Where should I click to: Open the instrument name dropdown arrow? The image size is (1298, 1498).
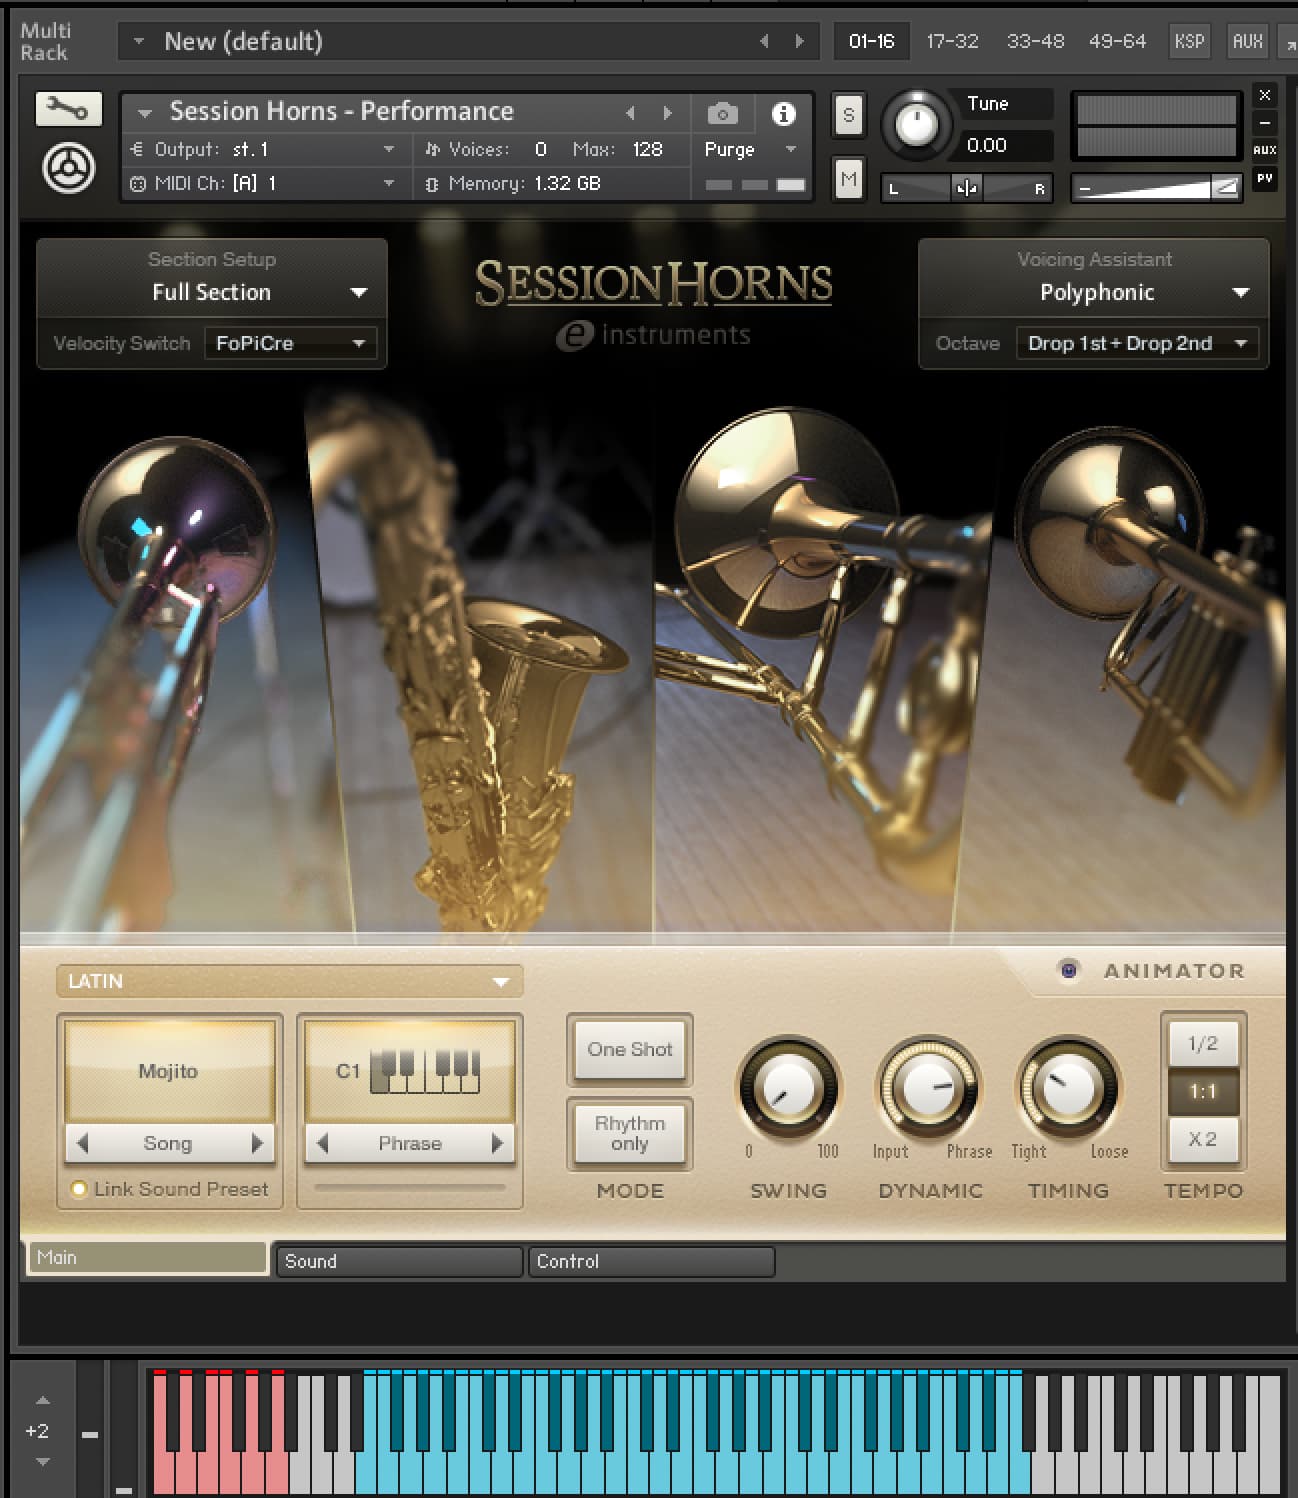coord(145,112)
